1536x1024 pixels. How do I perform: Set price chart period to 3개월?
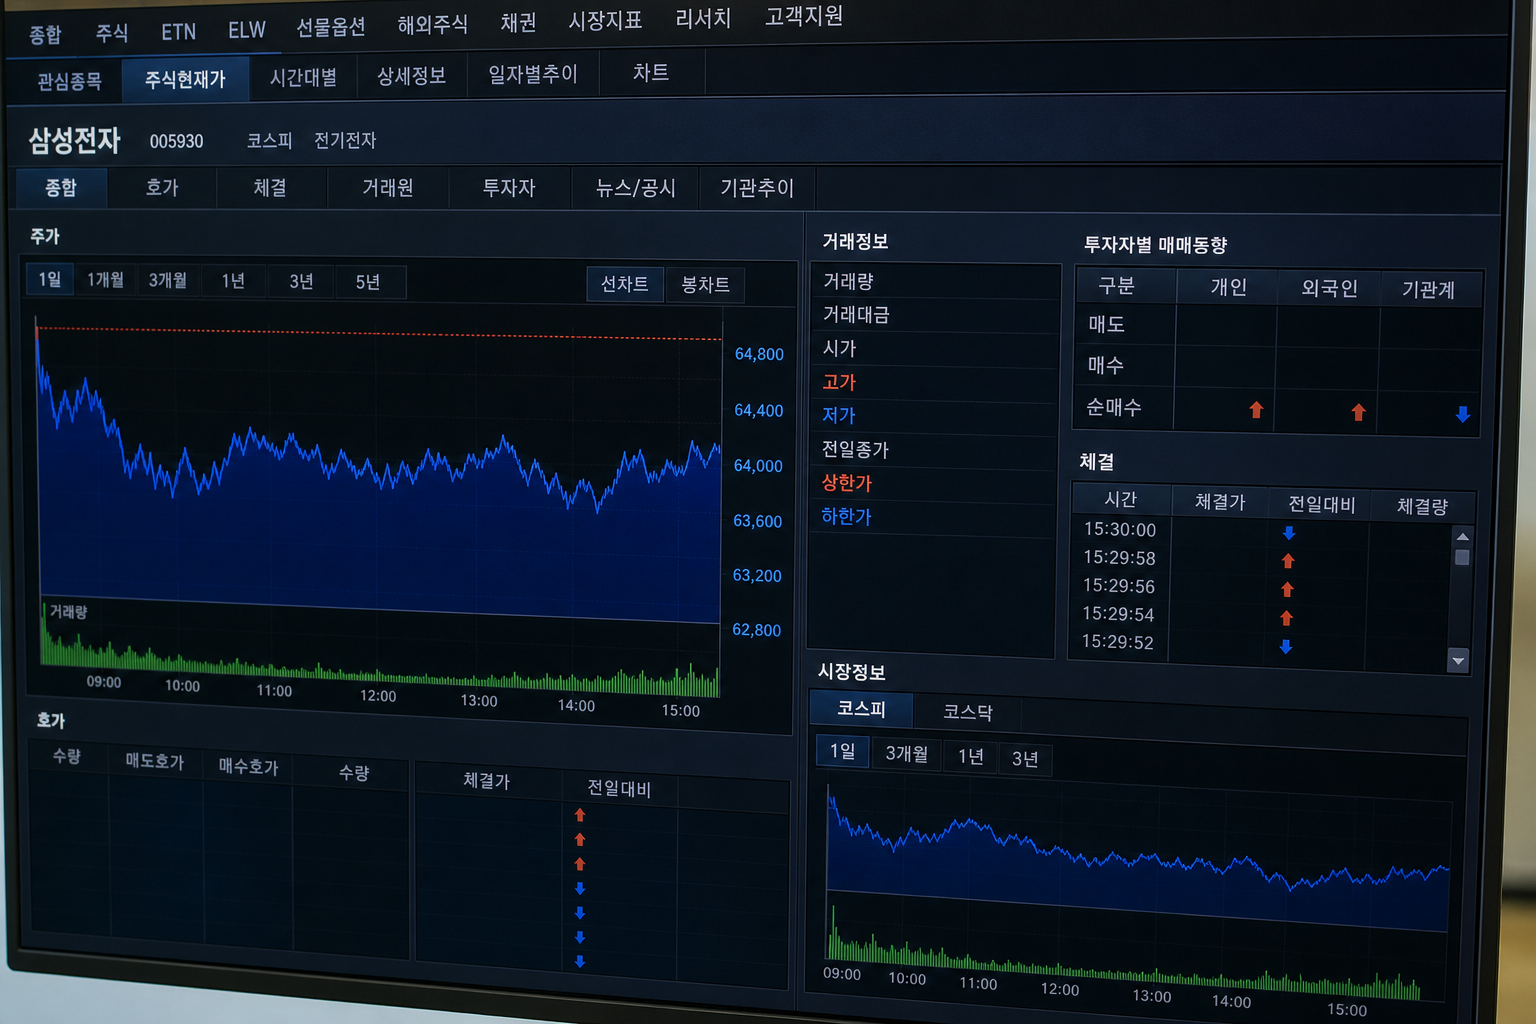tap(168, 280)
